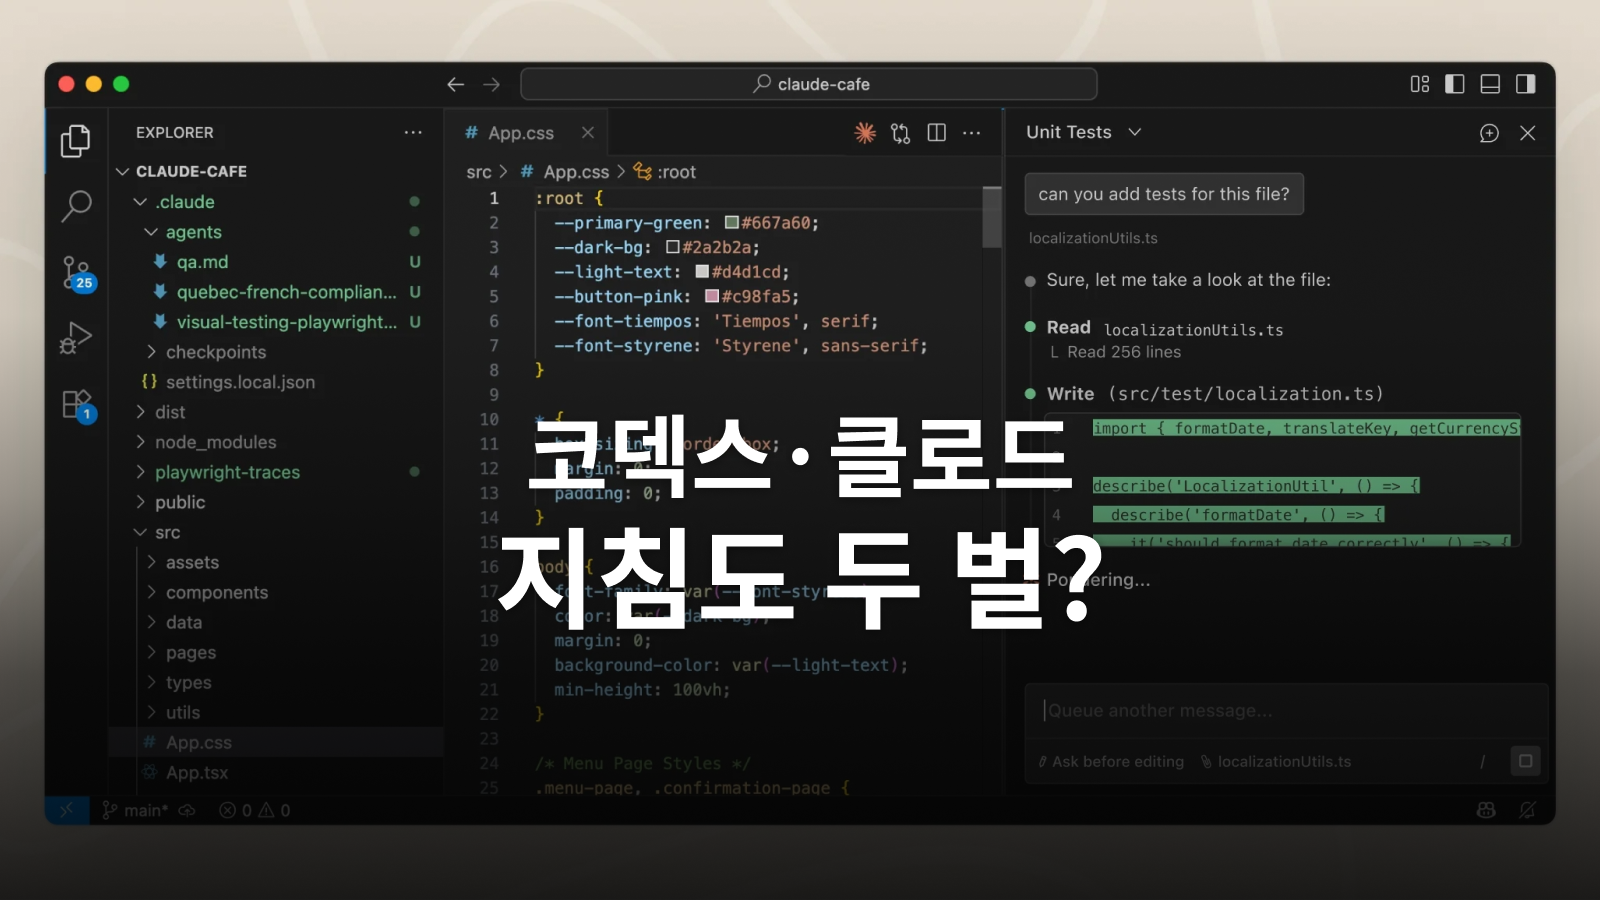The width and height of the screenshot is (1600, 900).
Task: Toggle the bottom panel visibility
Action: coord(1490,84)
